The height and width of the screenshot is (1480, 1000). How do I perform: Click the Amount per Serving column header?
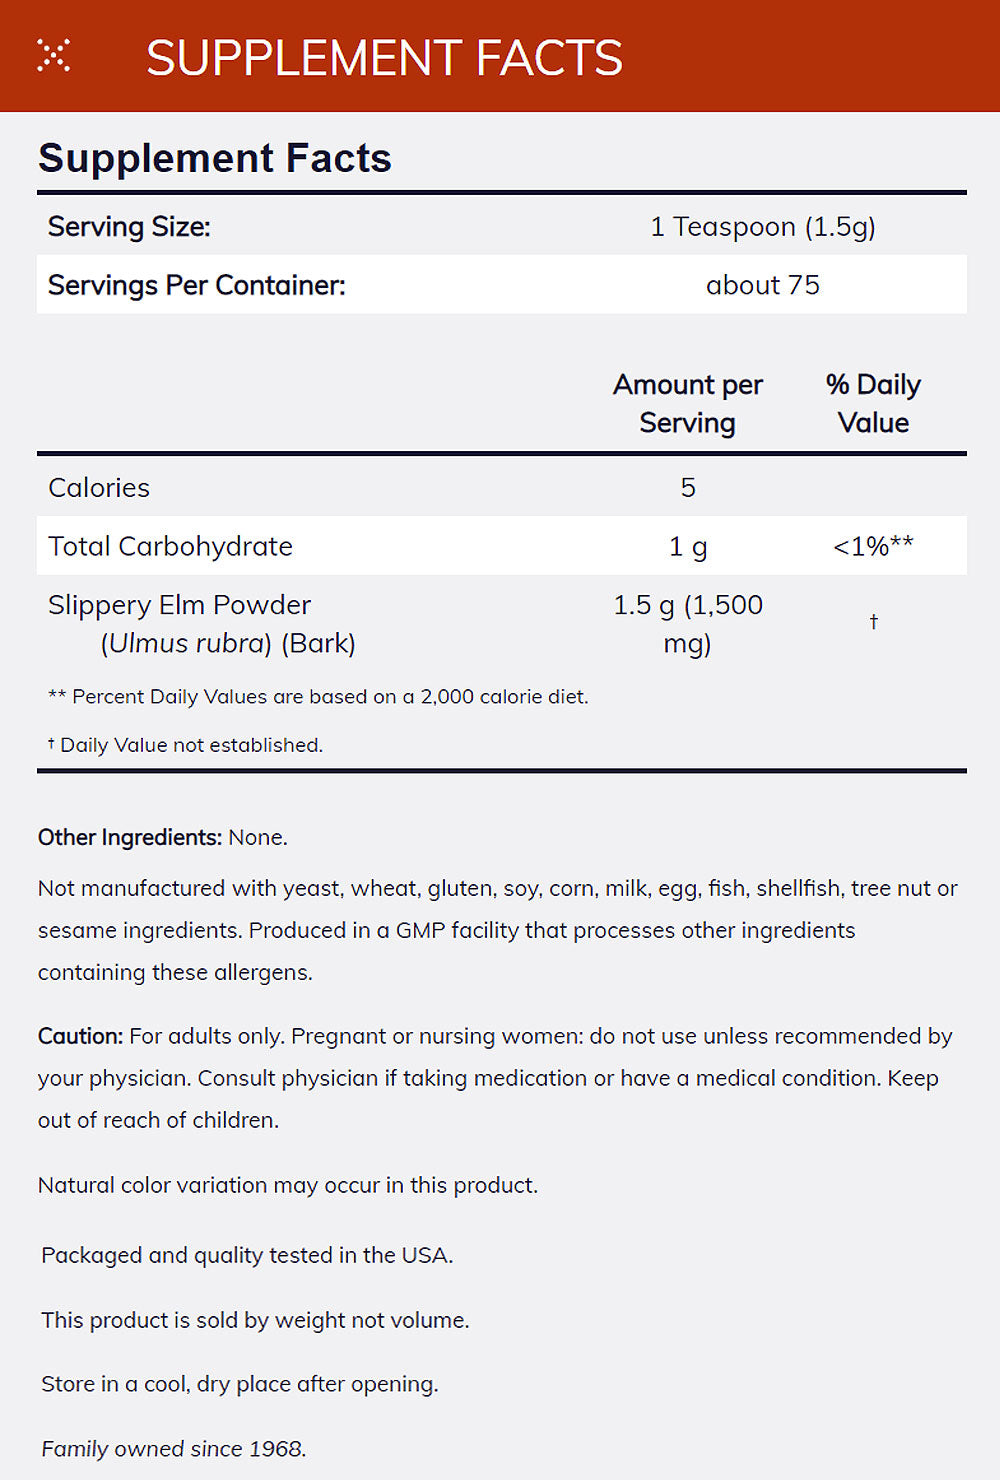[x=688, y=403]
